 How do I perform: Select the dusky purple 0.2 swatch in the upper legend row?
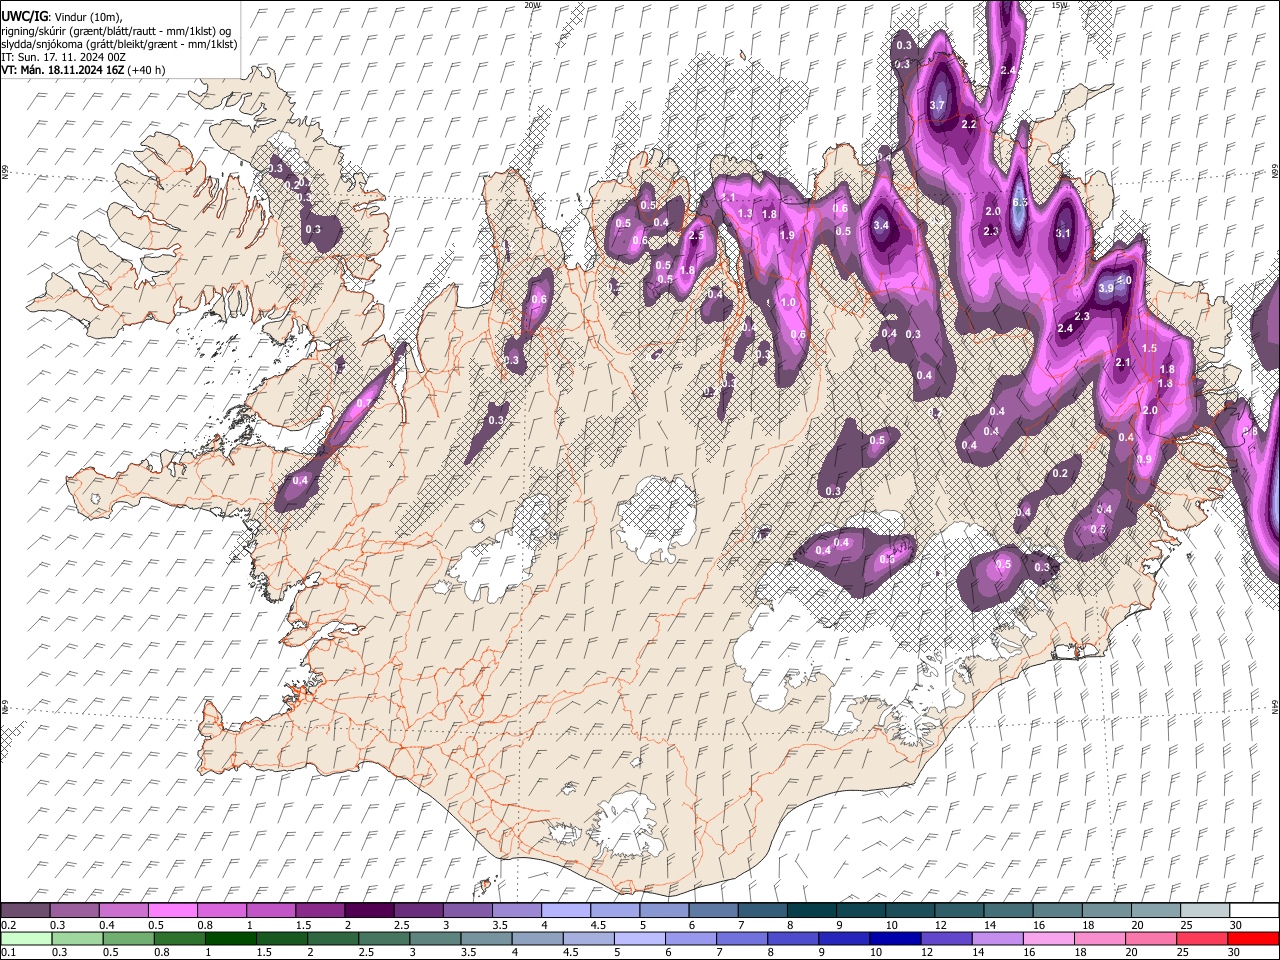point(25,910)
